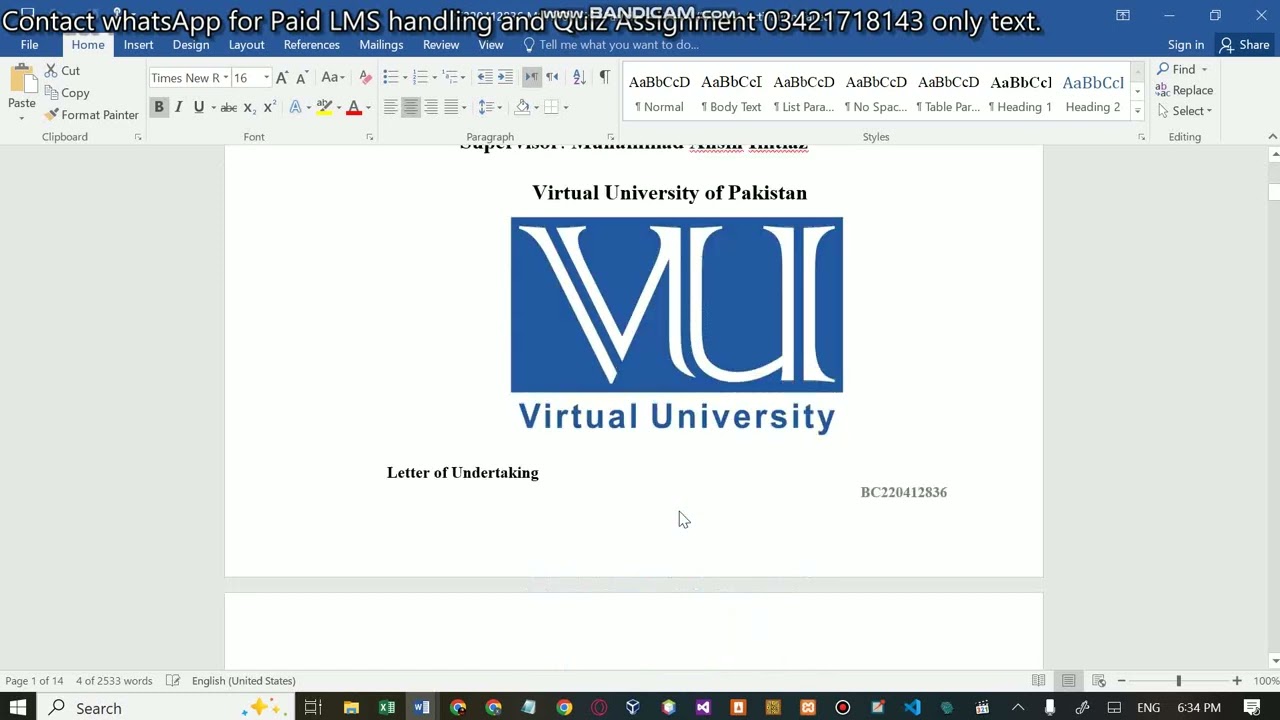Toggle Italic formatting
Image resolution: width=1280 pixels, height=720 pixels.
pos(179,107)
